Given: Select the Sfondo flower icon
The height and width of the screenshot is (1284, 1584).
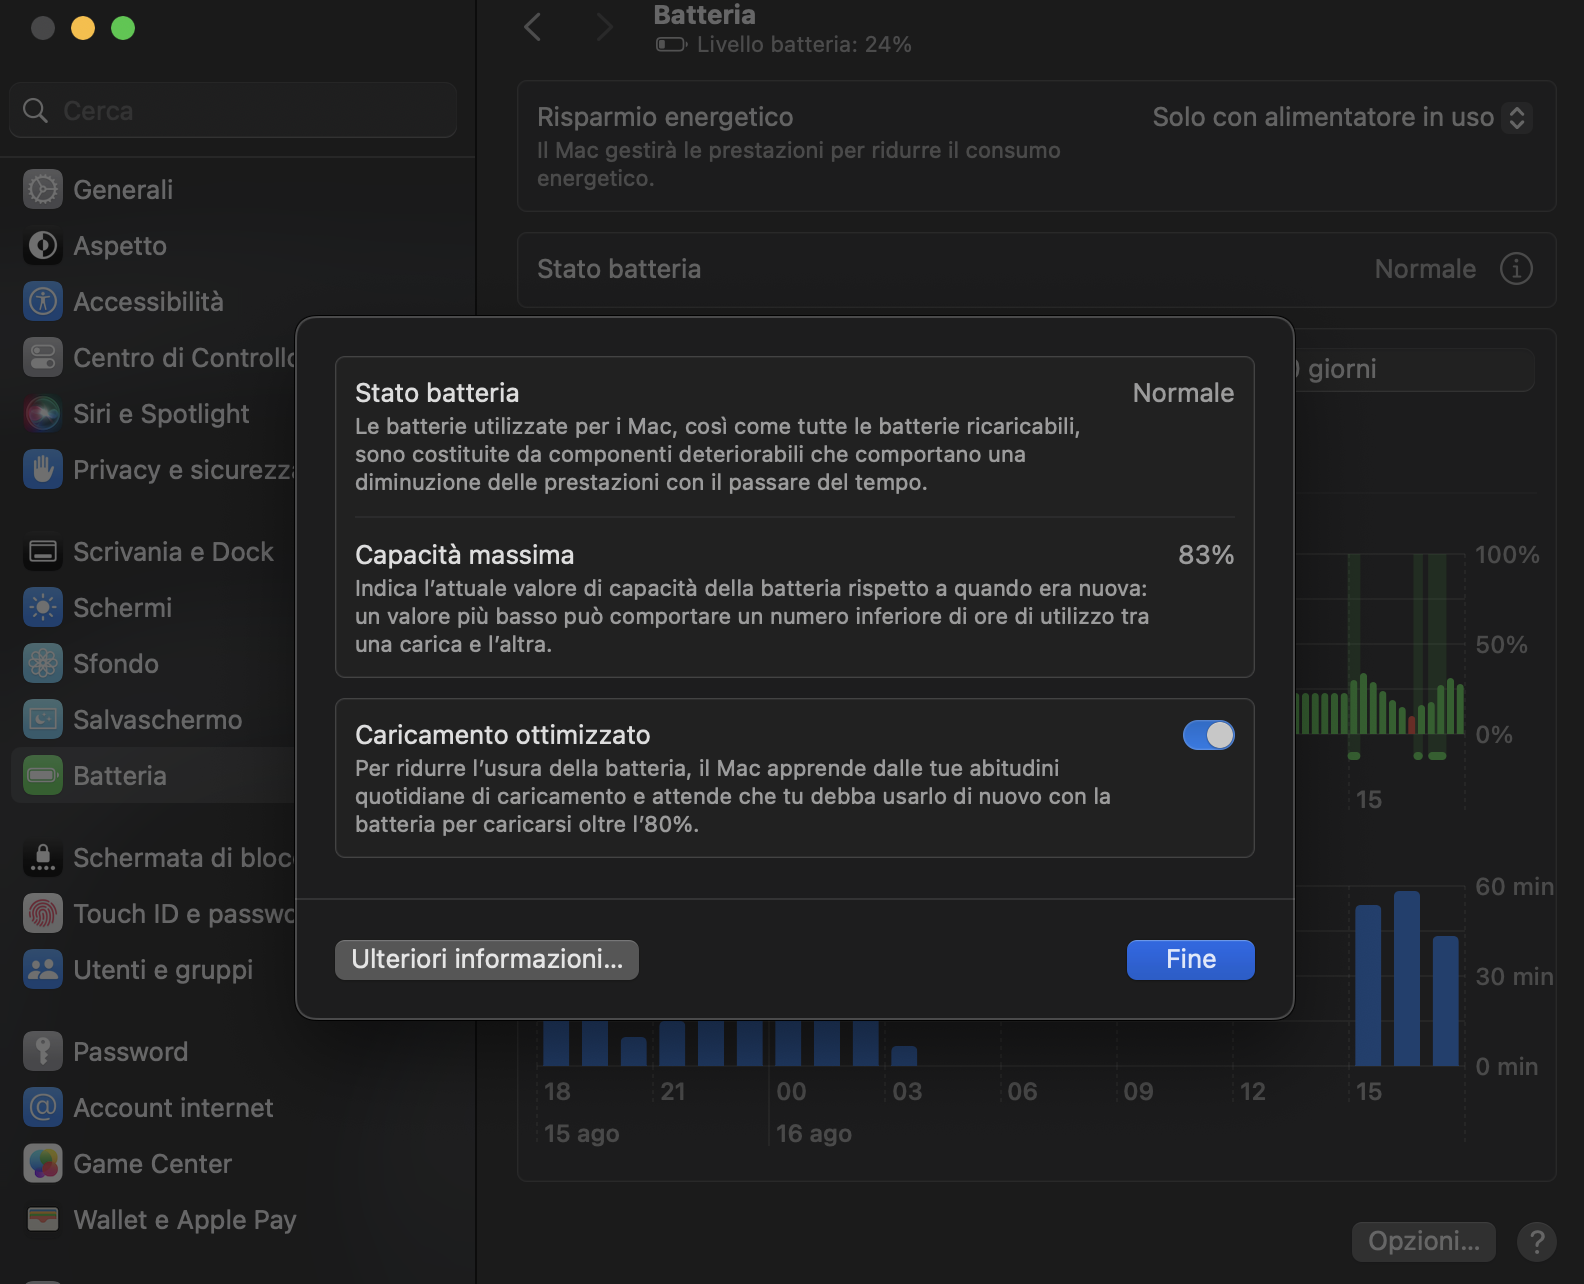Looking at the screenshot, I should [43, 664].
